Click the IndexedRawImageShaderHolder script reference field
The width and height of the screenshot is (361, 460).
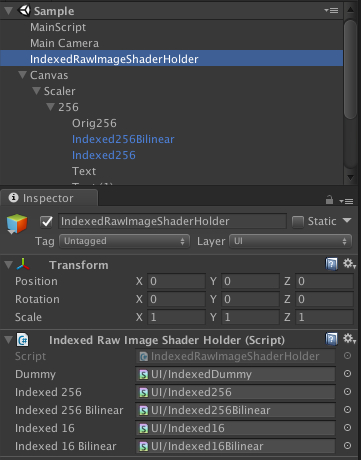click(x=235, y=356)
